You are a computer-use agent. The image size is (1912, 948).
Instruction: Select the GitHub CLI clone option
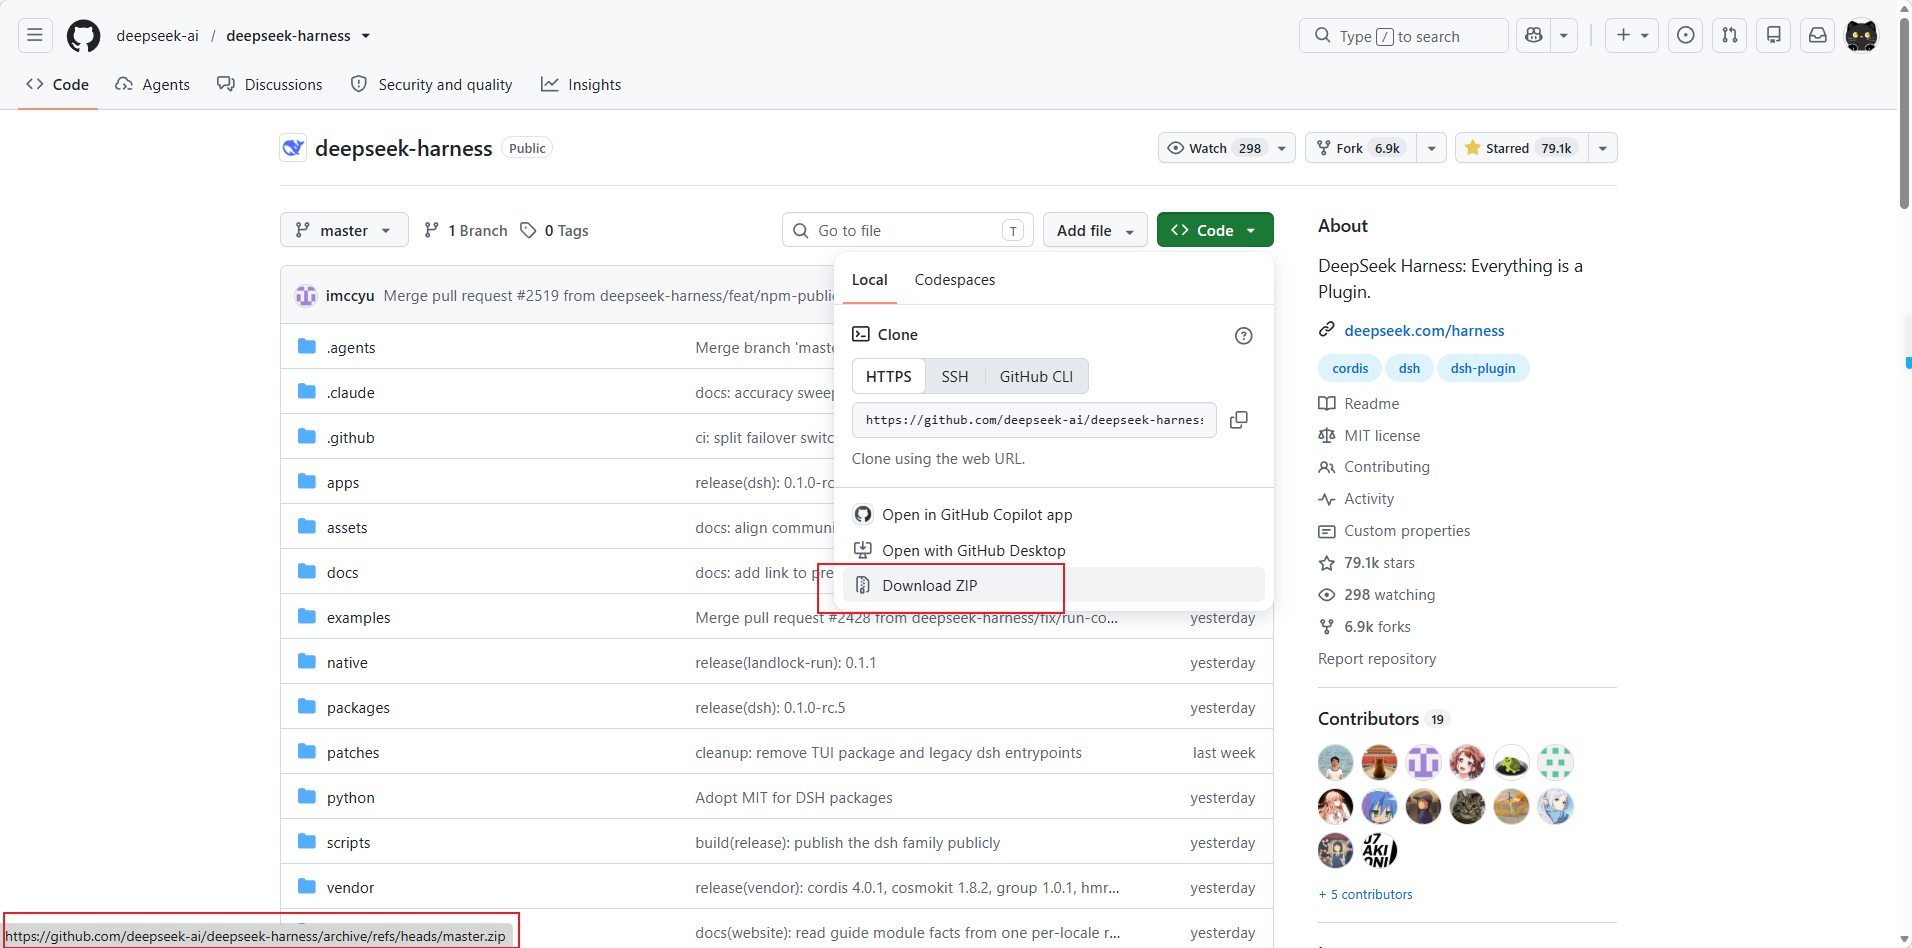[1036, 377]
